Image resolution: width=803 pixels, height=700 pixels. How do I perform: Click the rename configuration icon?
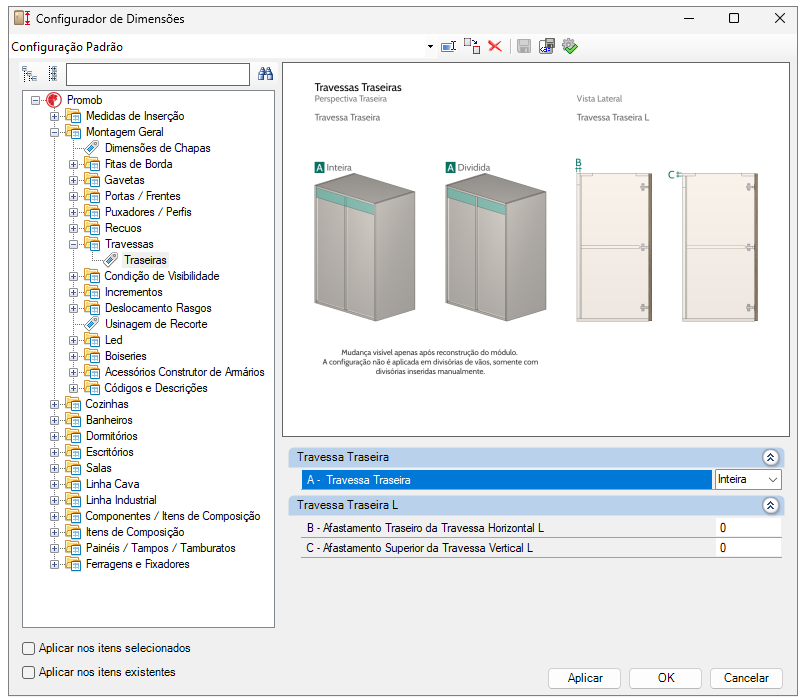(448, 47)
